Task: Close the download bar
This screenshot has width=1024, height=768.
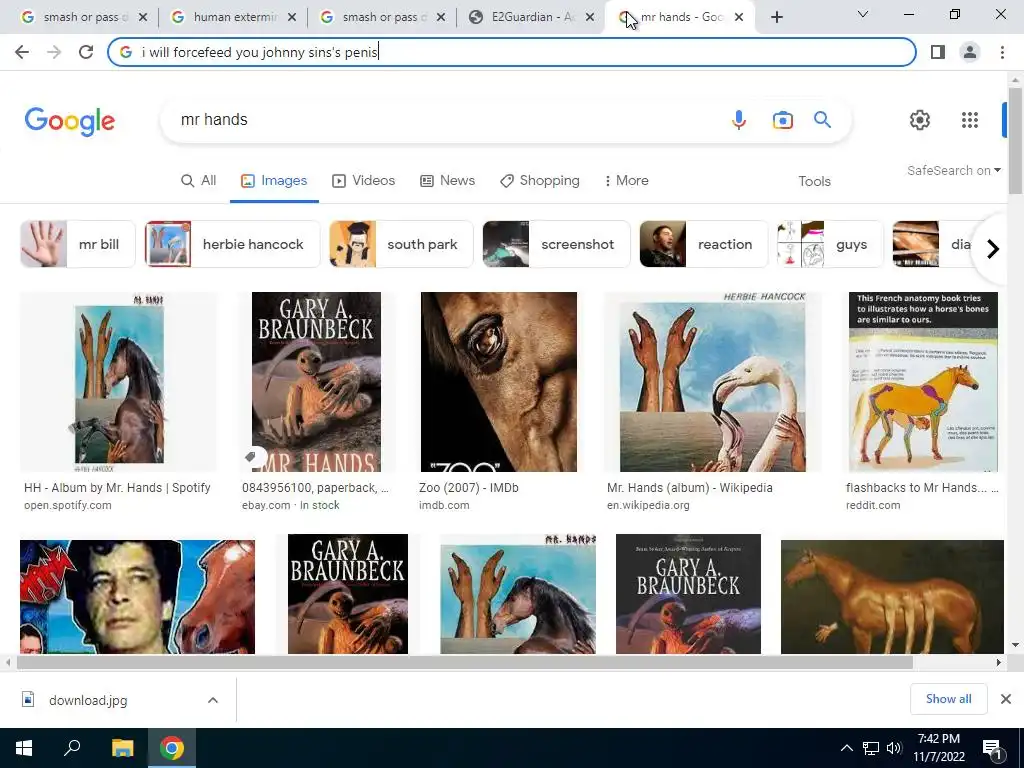Action: tap(1006, 699)
